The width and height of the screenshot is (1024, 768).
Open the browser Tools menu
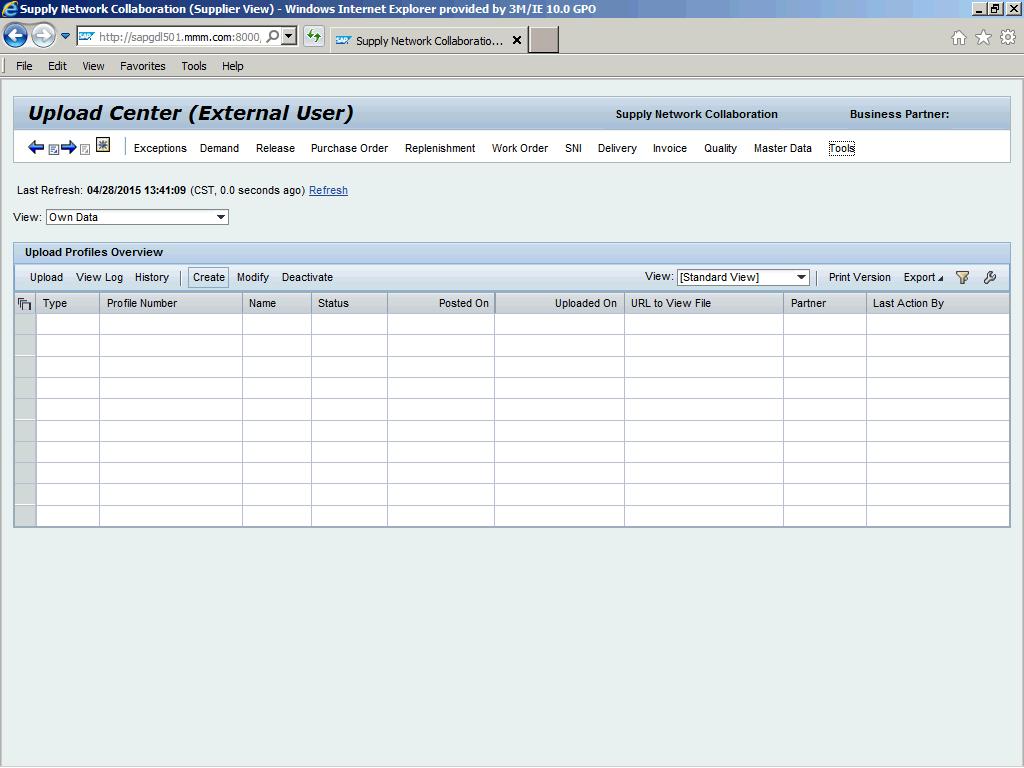pos(194,66)
